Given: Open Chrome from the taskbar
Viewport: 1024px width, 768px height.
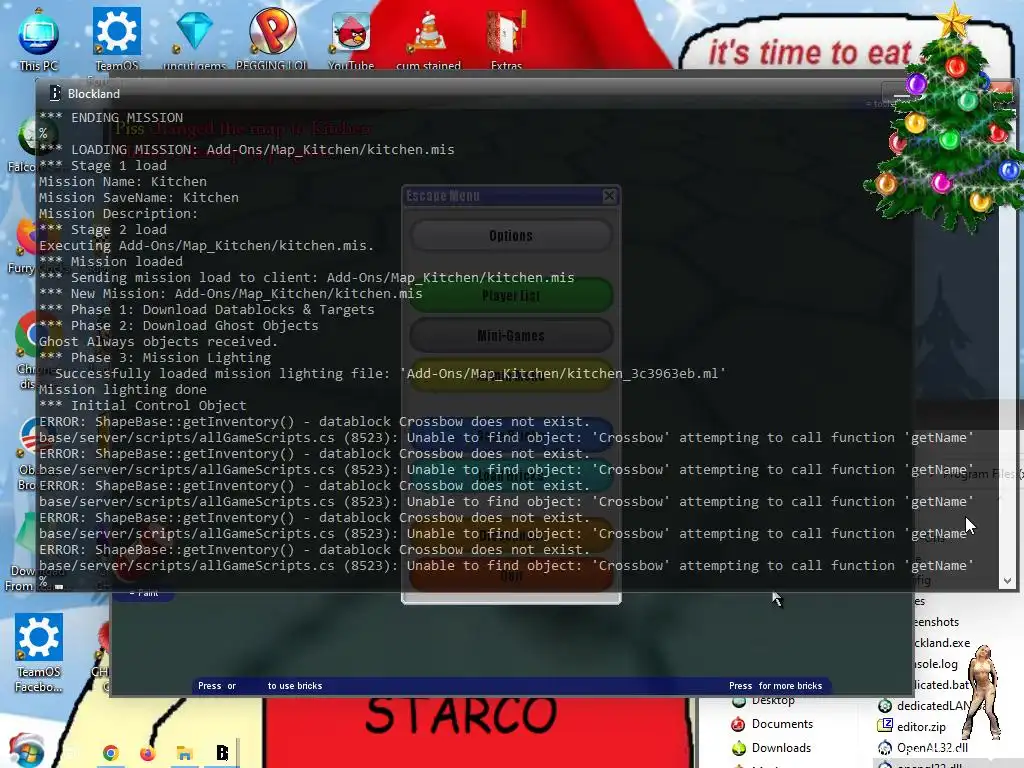Looking at the screenshot, I should click(x=110, y=753).
